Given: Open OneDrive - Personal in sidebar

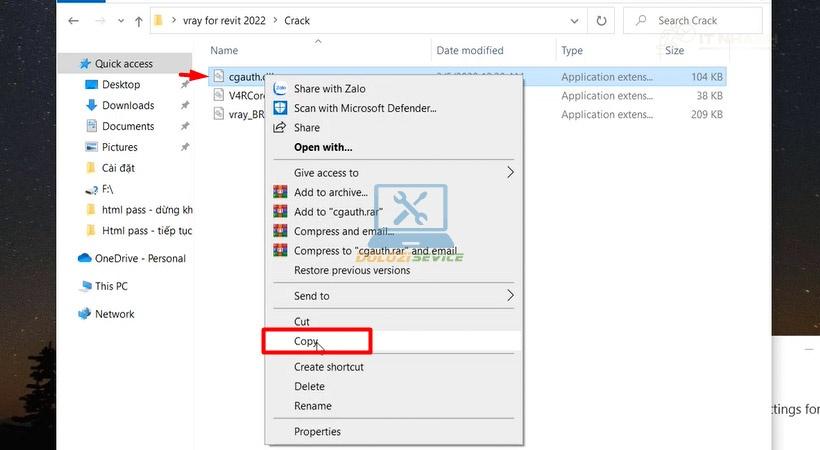Looking at the screenshot, I should pyautogui.click(x=140, y=258).
